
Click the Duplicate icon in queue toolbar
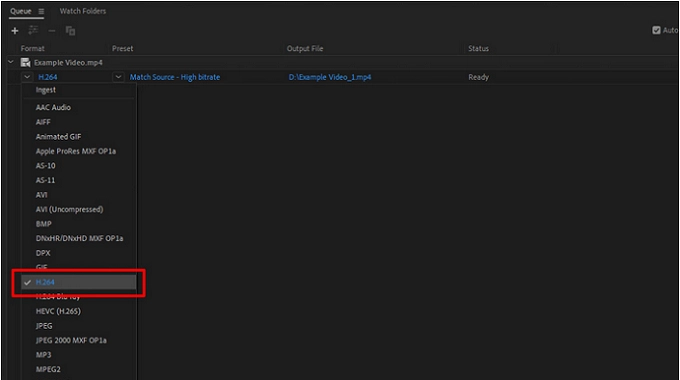pyautogui.click(x=70, y=31)
